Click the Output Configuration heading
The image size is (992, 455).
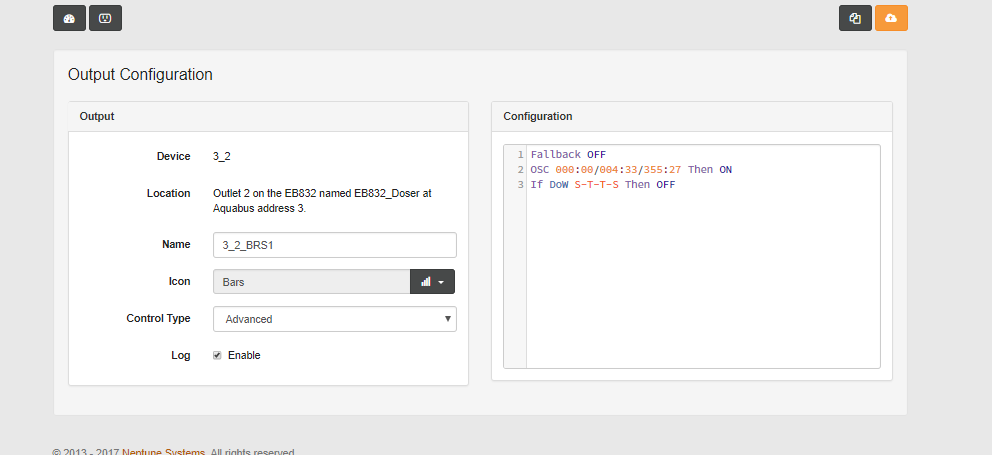pos(140,75)
